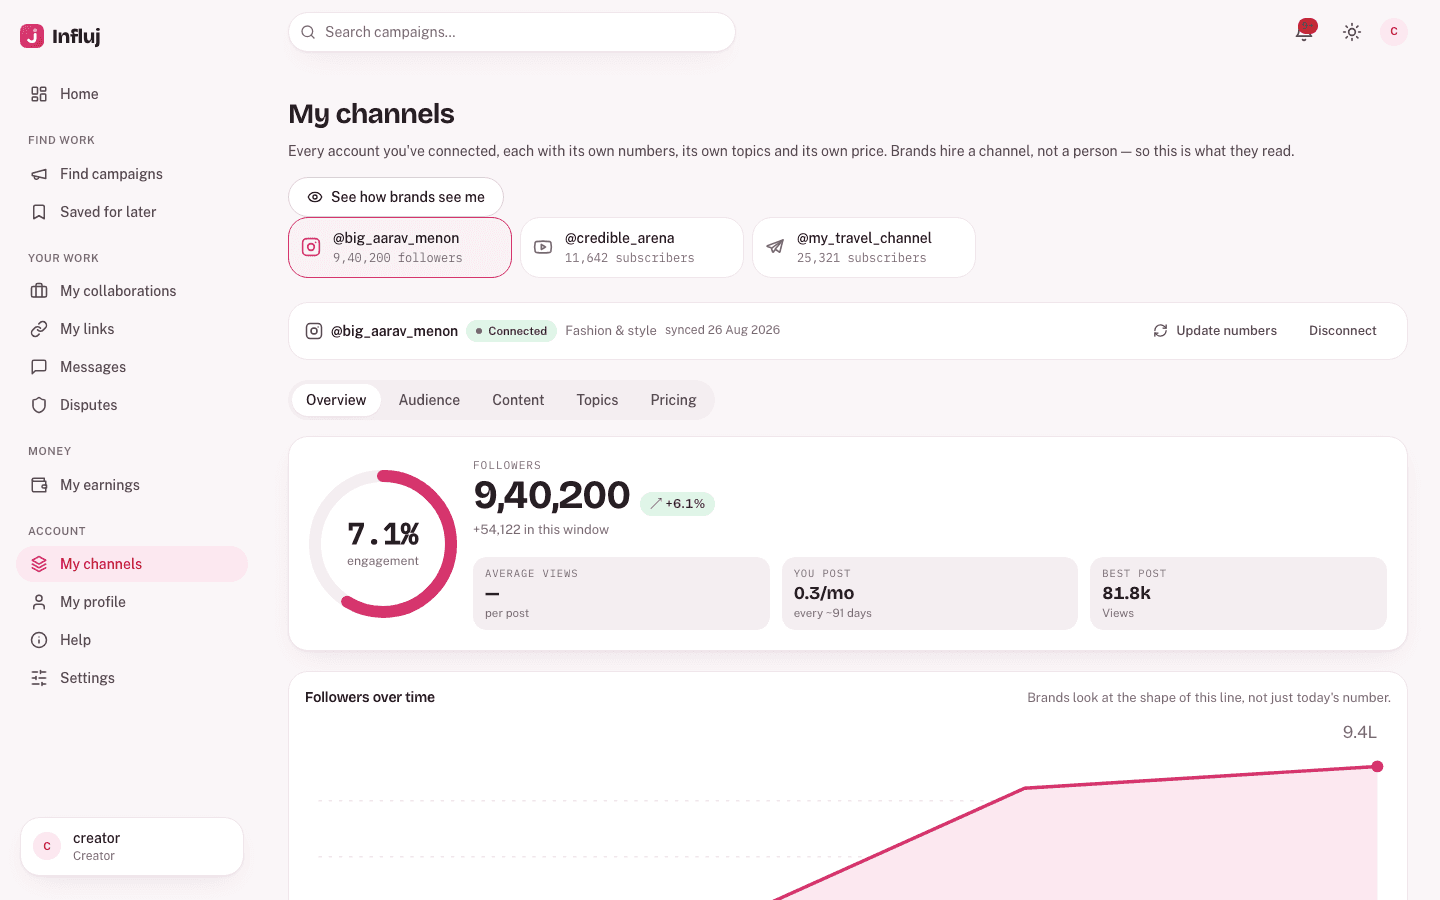1440x900 pixels.
Task: Click the 9.4L chart label
Action: click(1360, 732)
